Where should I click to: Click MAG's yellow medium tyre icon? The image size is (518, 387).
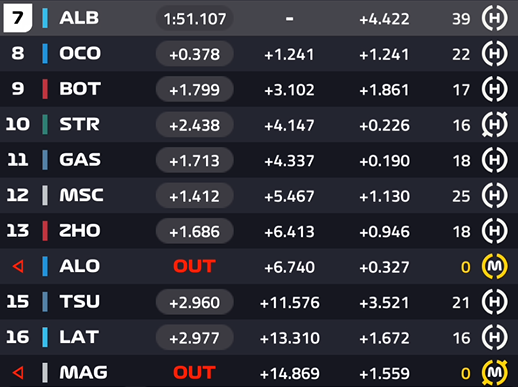(x=494, y=372)
